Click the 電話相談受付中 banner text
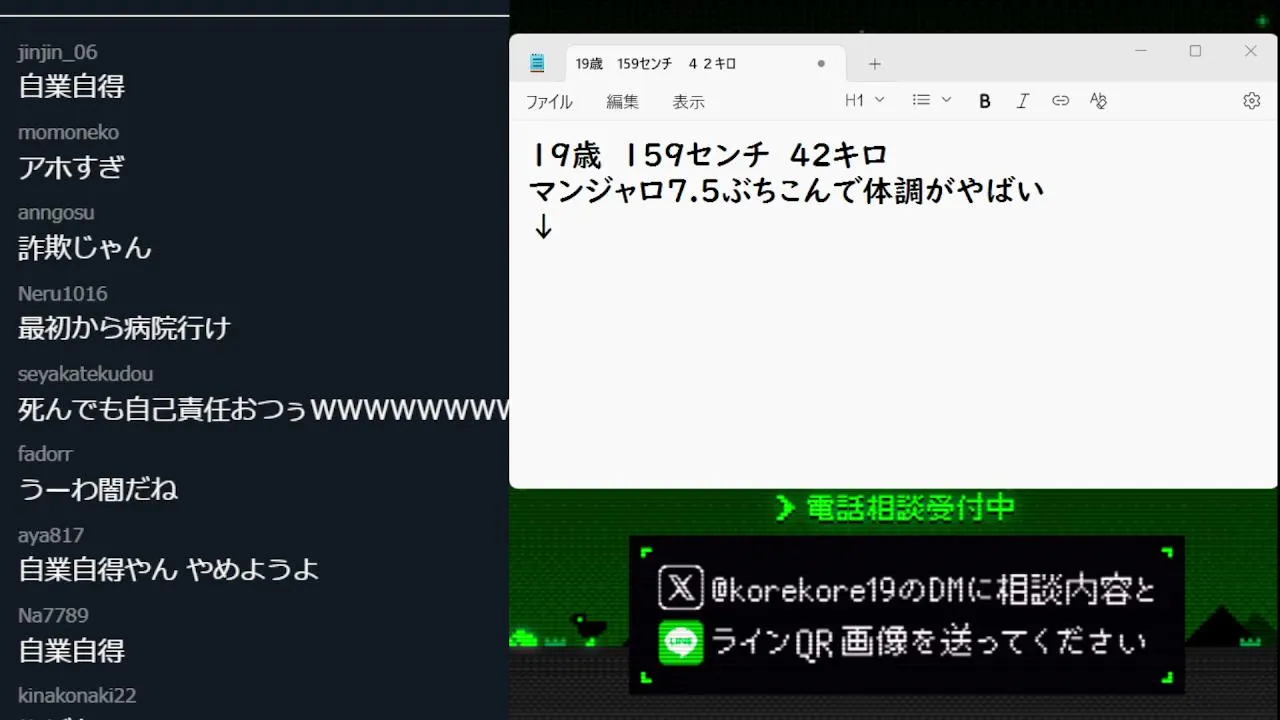1280x720 pixels. click(910, 508)
